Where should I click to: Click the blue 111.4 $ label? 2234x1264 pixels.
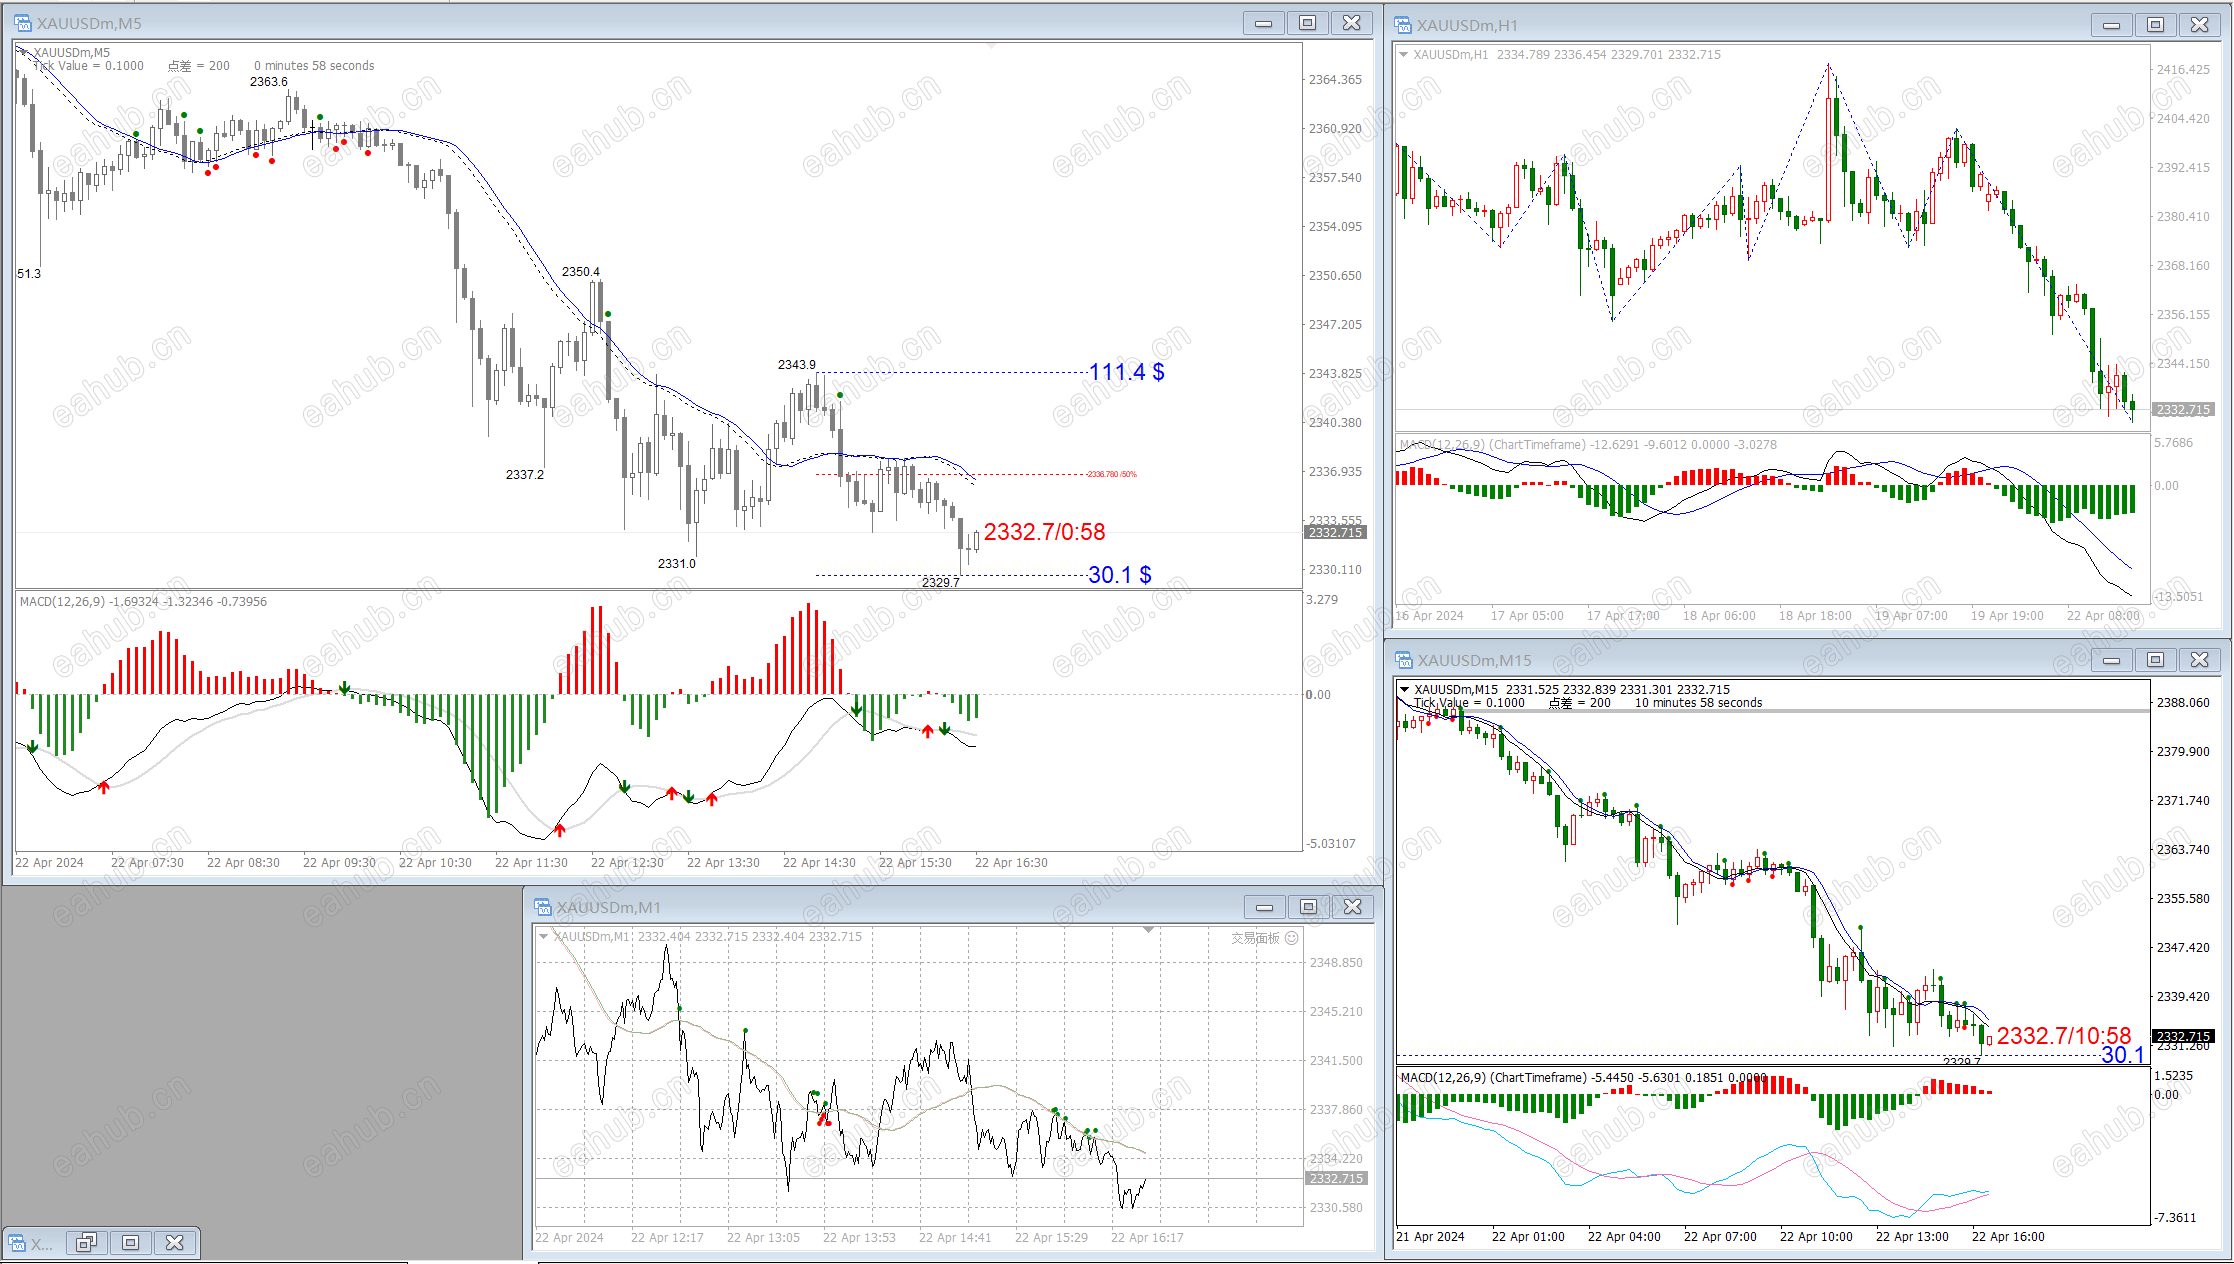[x=1126, y=372]
